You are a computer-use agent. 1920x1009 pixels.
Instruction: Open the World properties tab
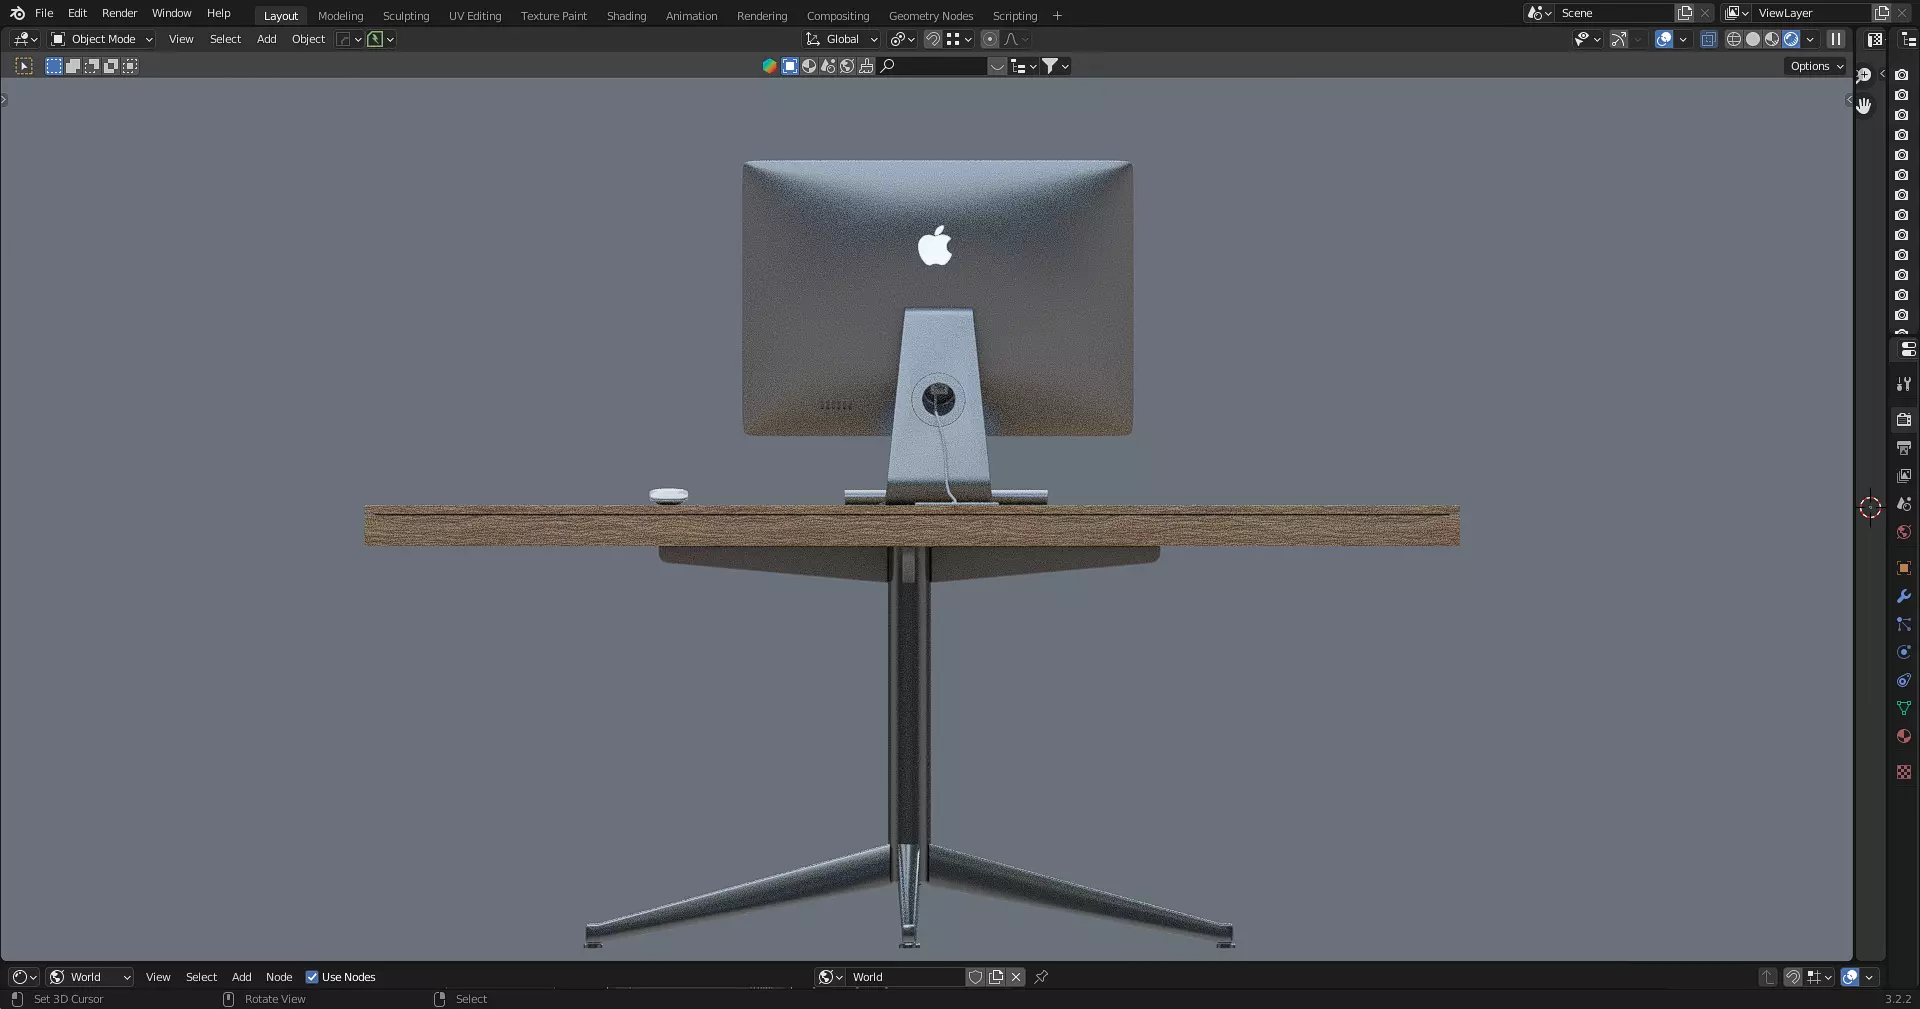[1904, 532]
